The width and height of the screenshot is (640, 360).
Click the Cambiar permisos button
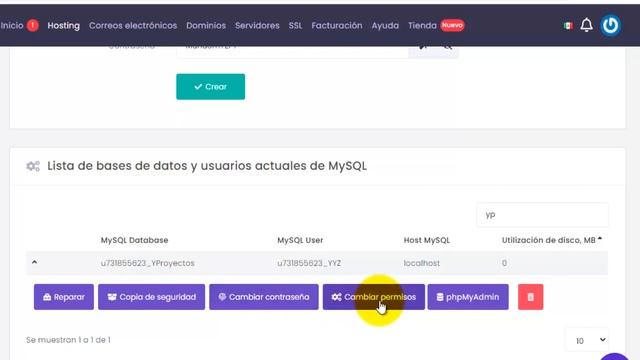(x=373, y=297)
